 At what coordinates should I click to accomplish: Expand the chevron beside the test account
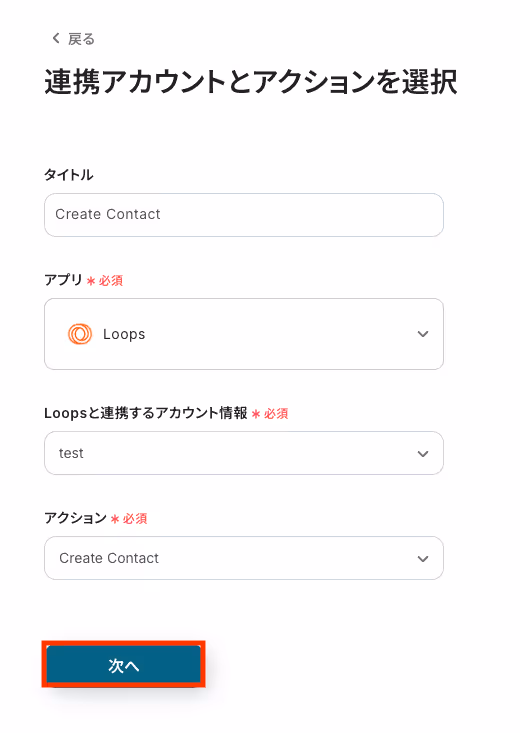click(423, 454)
